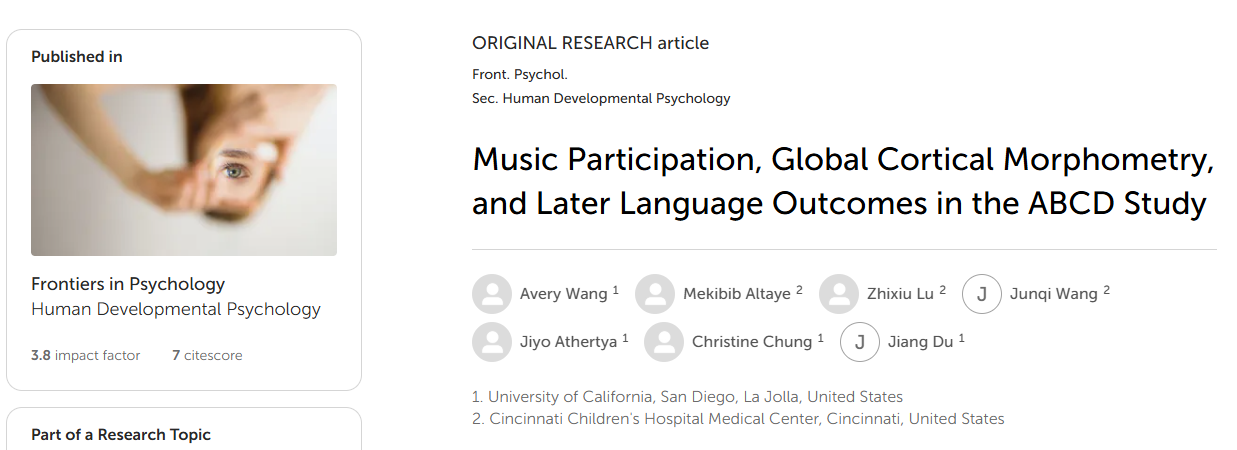
Task: Click the "Sec. Human Developmental Psychology" header text
Action: click(601, 99)
